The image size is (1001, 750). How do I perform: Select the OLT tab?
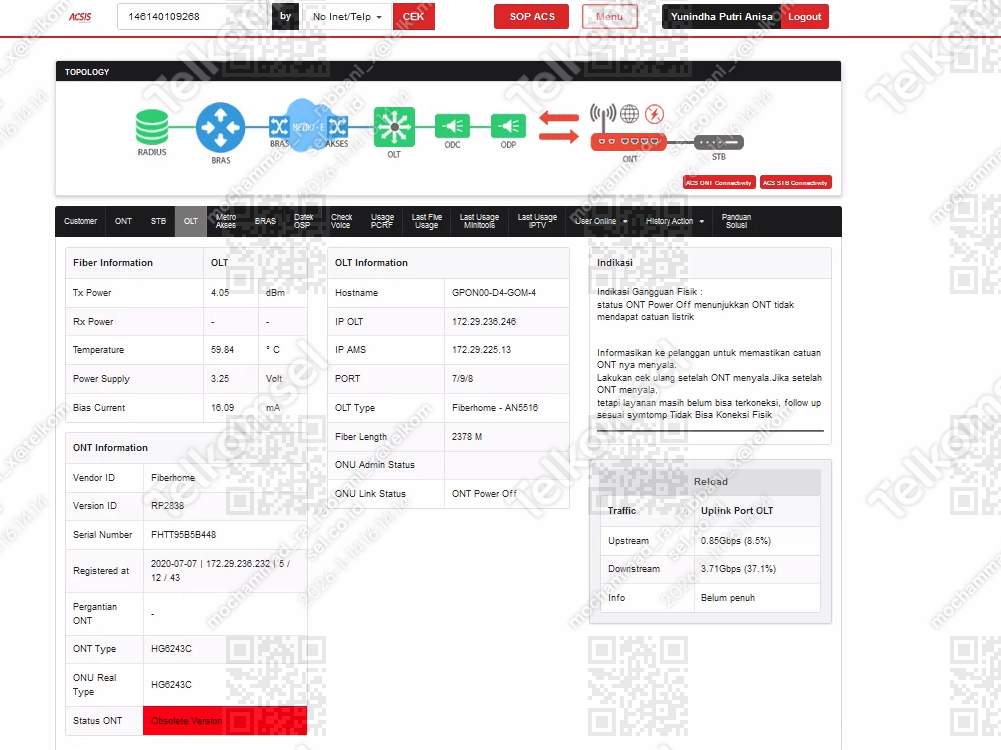[191, 221]
